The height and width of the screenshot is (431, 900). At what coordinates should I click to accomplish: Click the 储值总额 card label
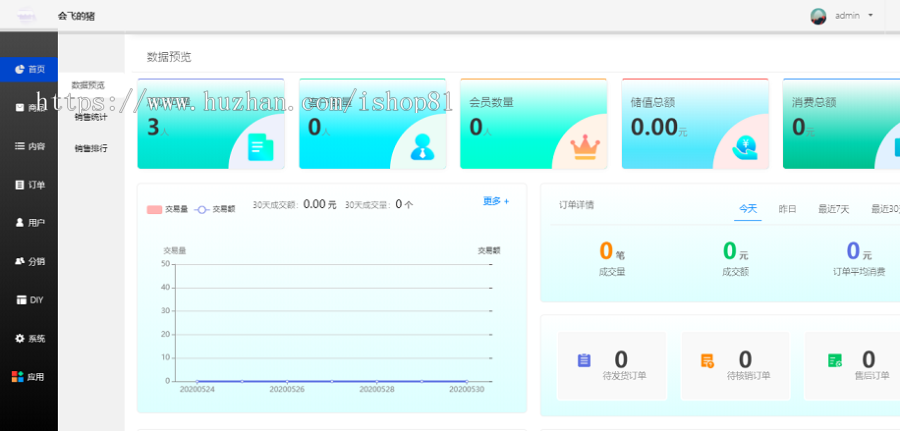tap(653, 102)
